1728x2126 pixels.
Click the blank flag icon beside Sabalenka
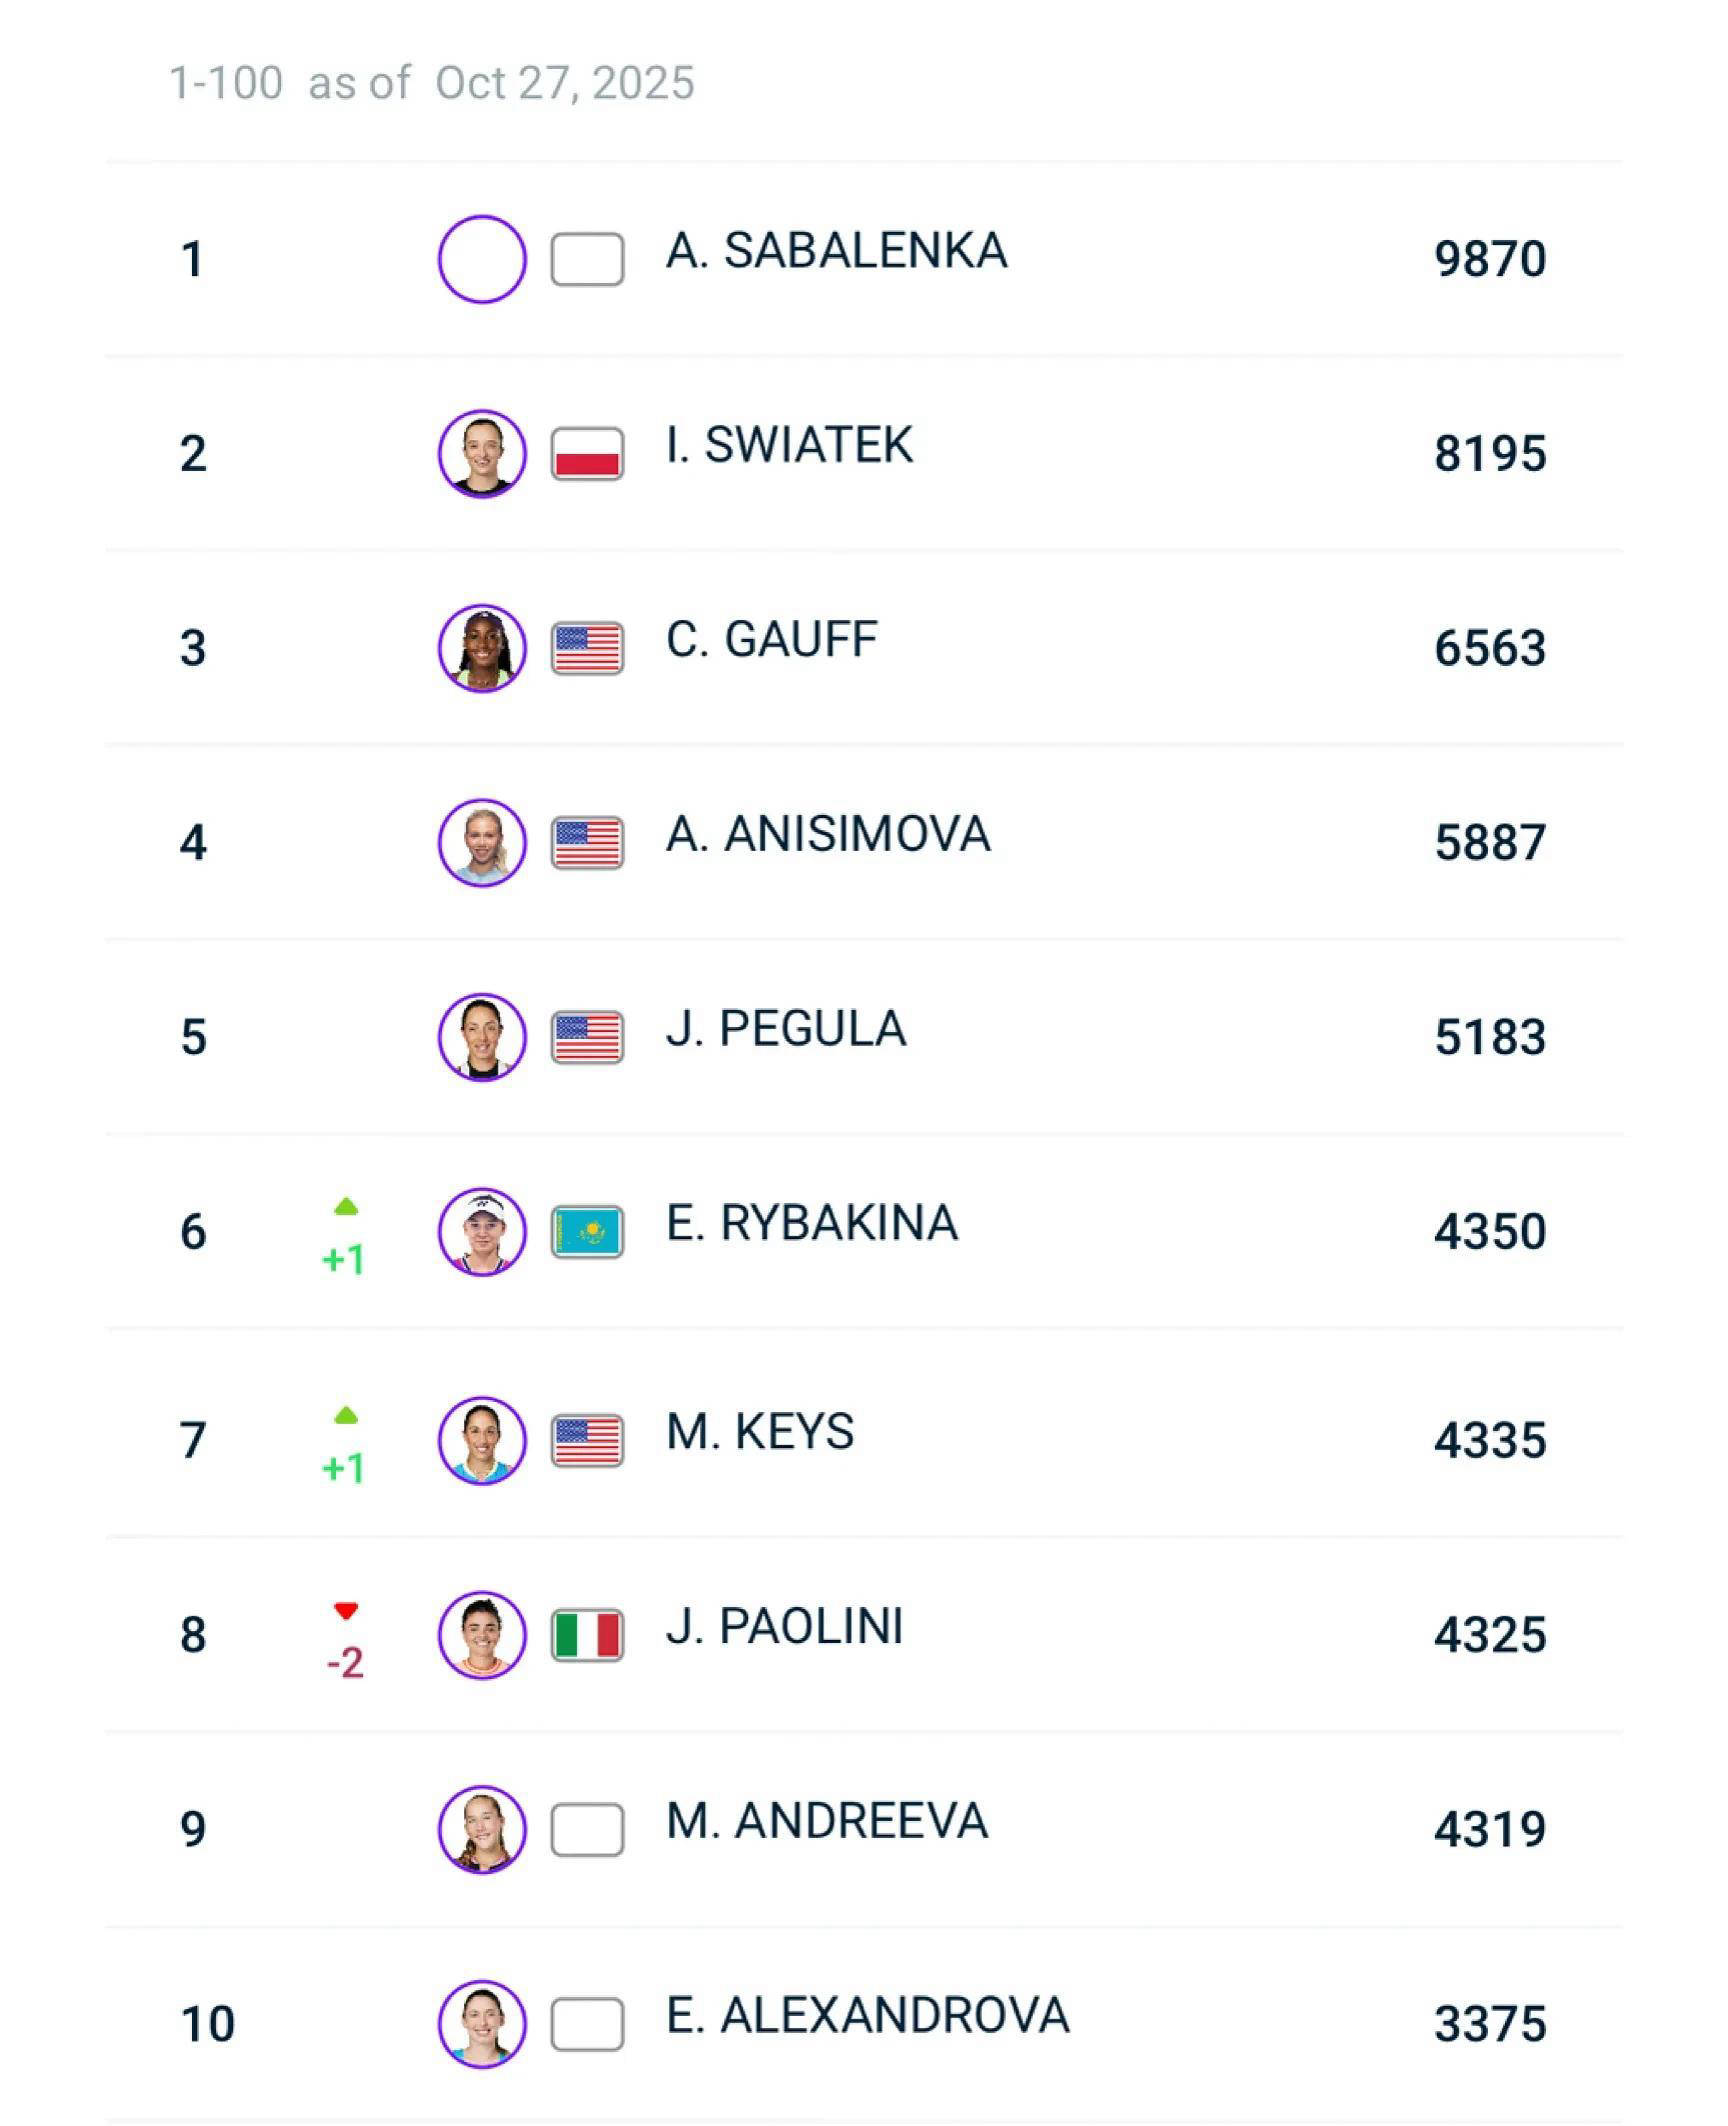pos(587,260)
